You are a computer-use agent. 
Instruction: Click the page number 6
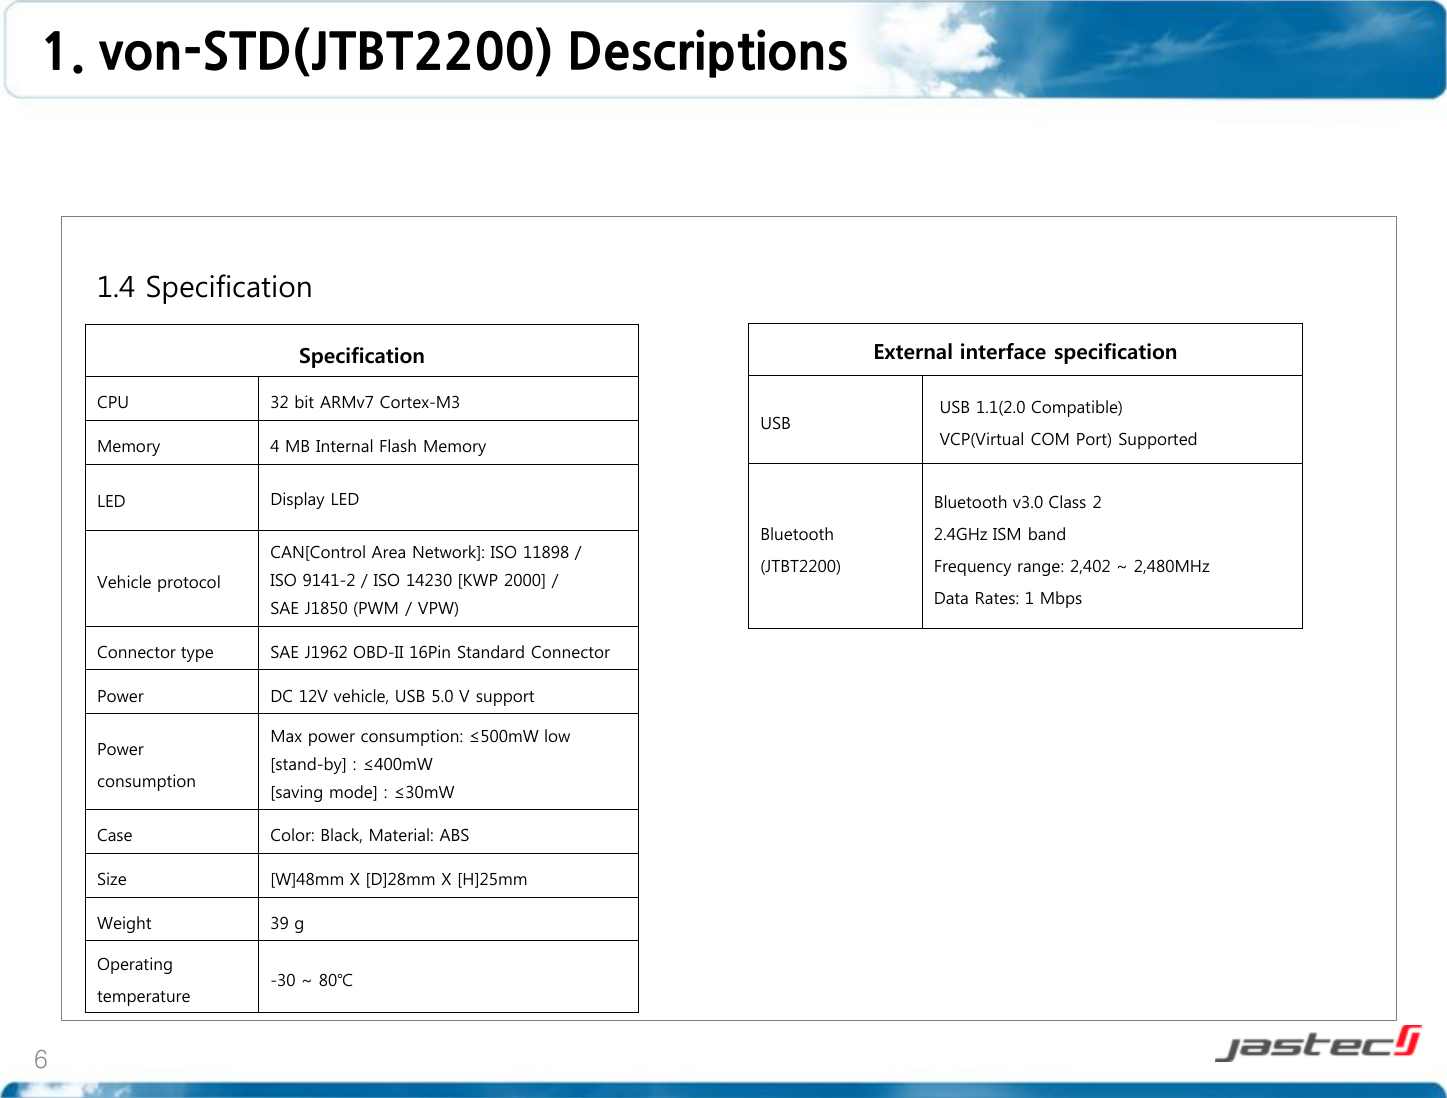tap(40, 1060)
